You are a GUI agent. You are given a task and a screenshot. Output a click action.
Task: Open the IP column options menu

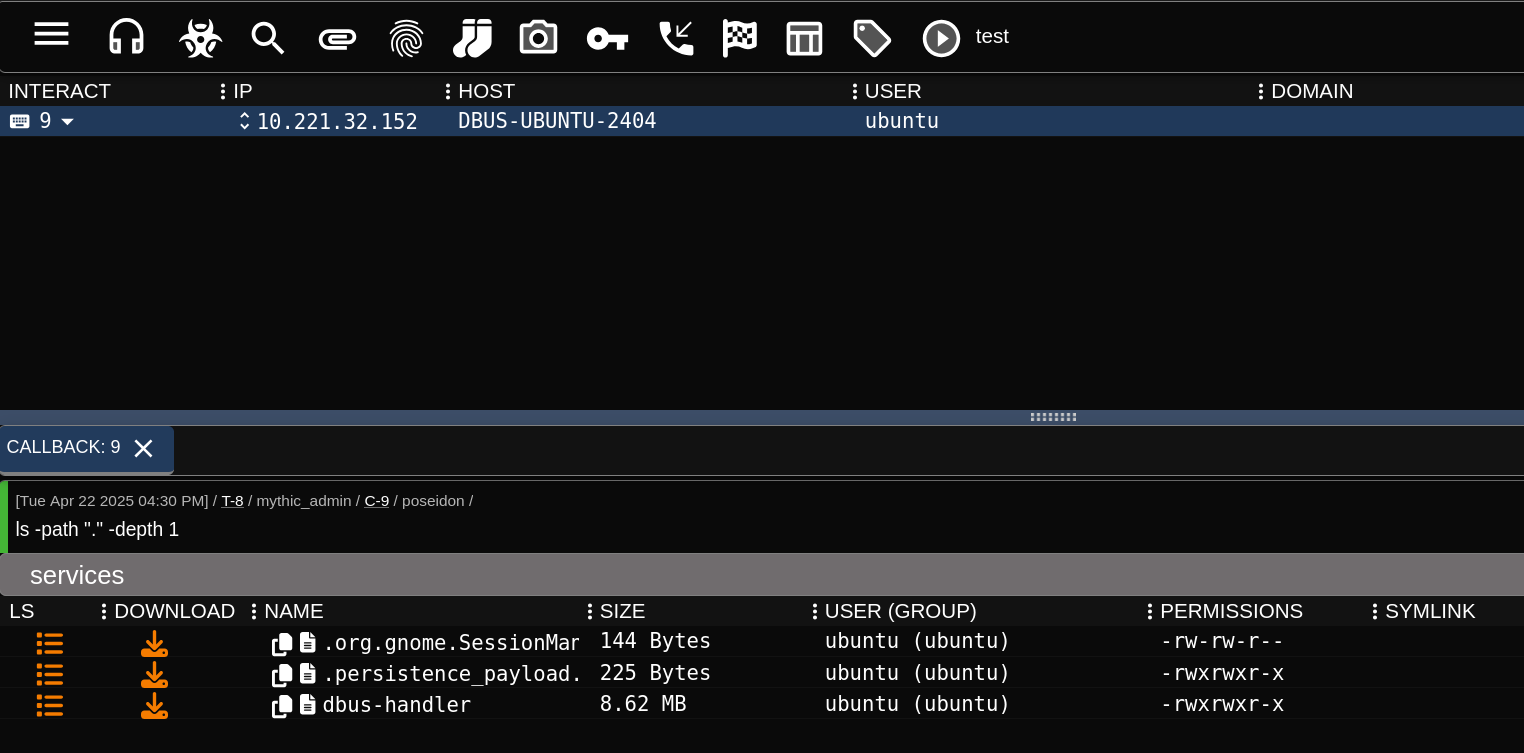222,91
